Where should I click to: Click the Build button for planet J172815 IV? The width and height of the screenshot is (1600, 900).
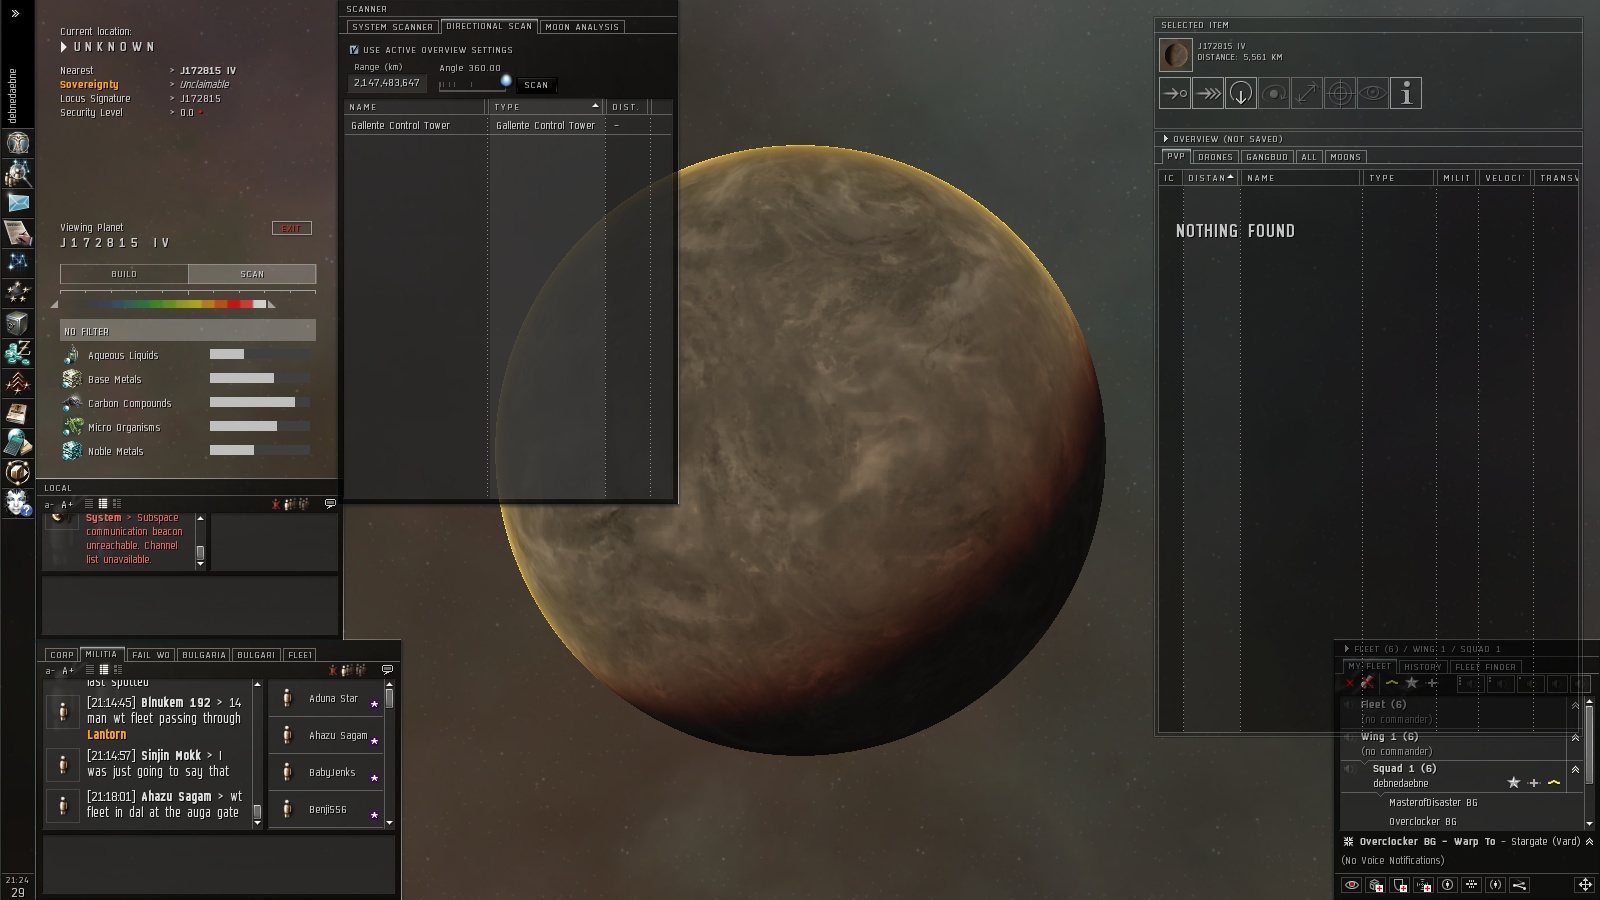point(124,274)
